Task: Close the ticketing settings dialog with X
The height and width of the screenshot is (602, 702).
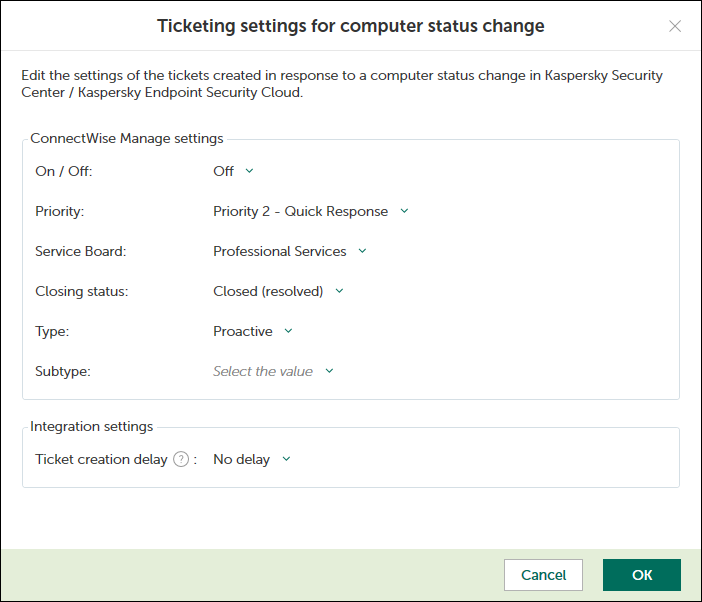Action: point(675,26)
